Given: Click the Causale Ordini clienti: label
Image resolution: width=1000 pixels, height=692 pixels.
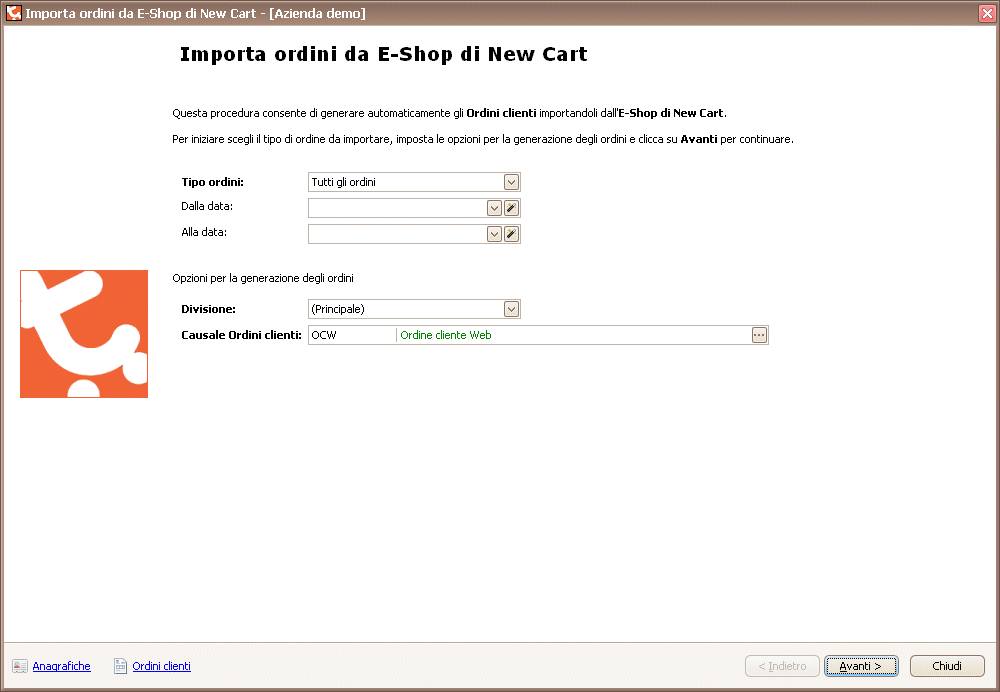Looking at the screenshot, I should (x=241, y=335).
